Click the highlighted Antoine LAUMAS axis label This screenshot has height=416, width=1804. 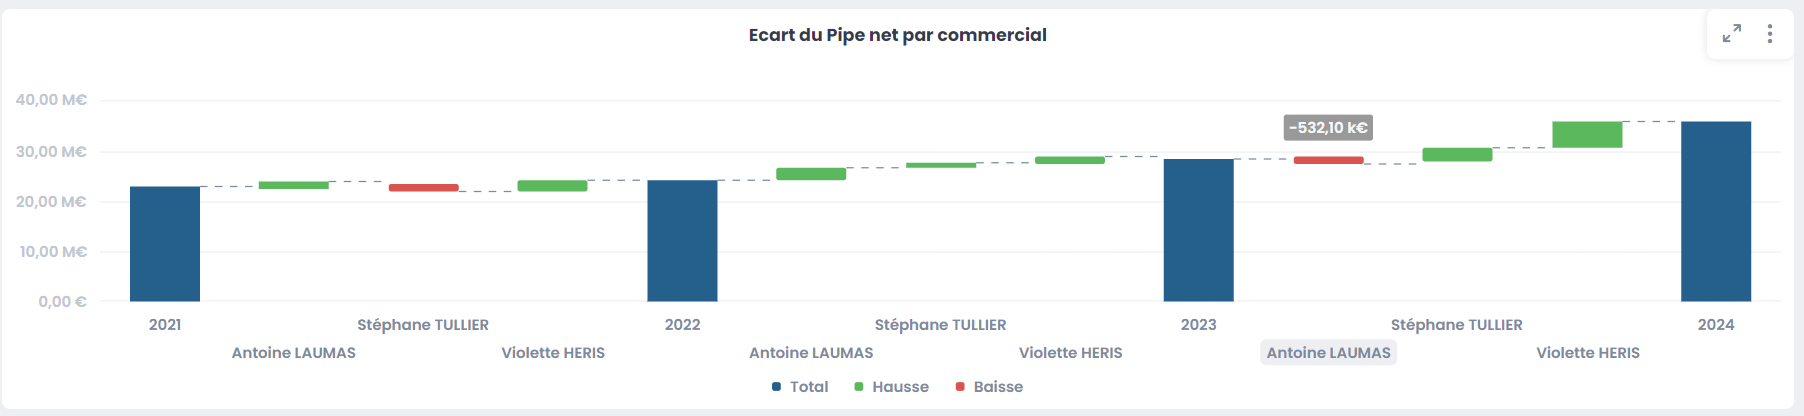(x=1328, y=353)
